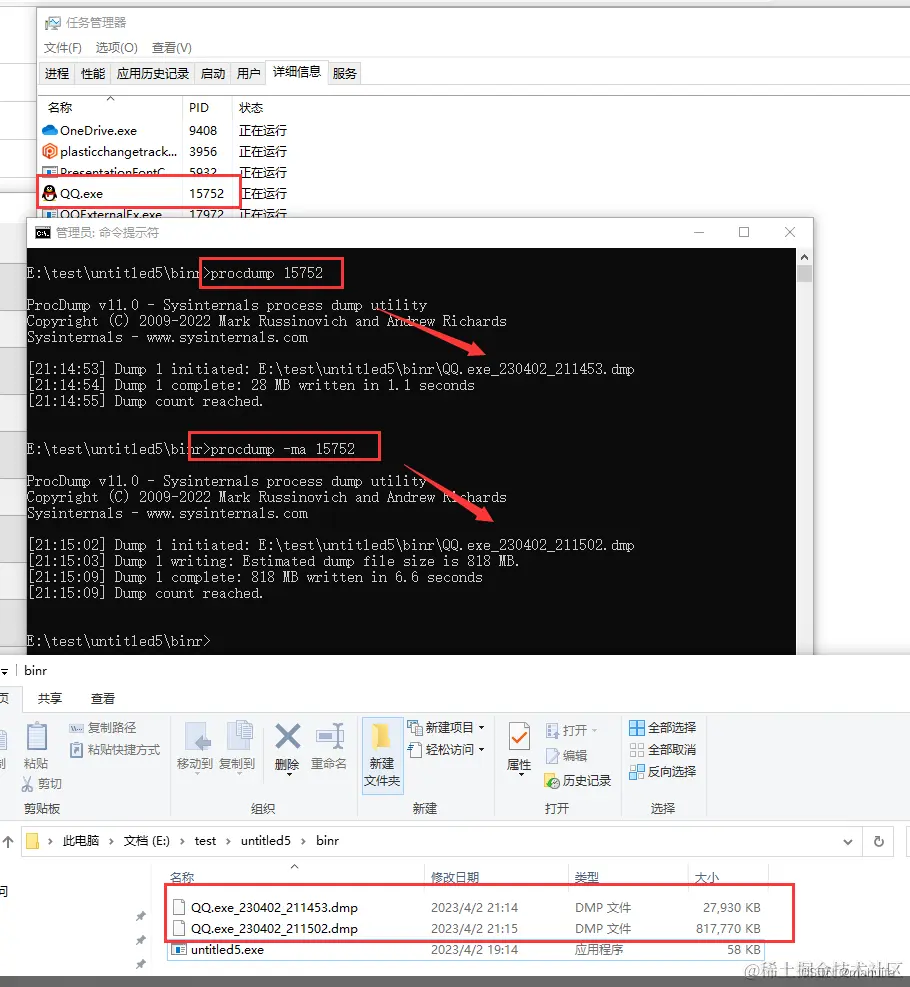Sort processes by 状态 column header
Image resolution: width=910 pixels, height=987 pixels.
[x=251, y=108]
